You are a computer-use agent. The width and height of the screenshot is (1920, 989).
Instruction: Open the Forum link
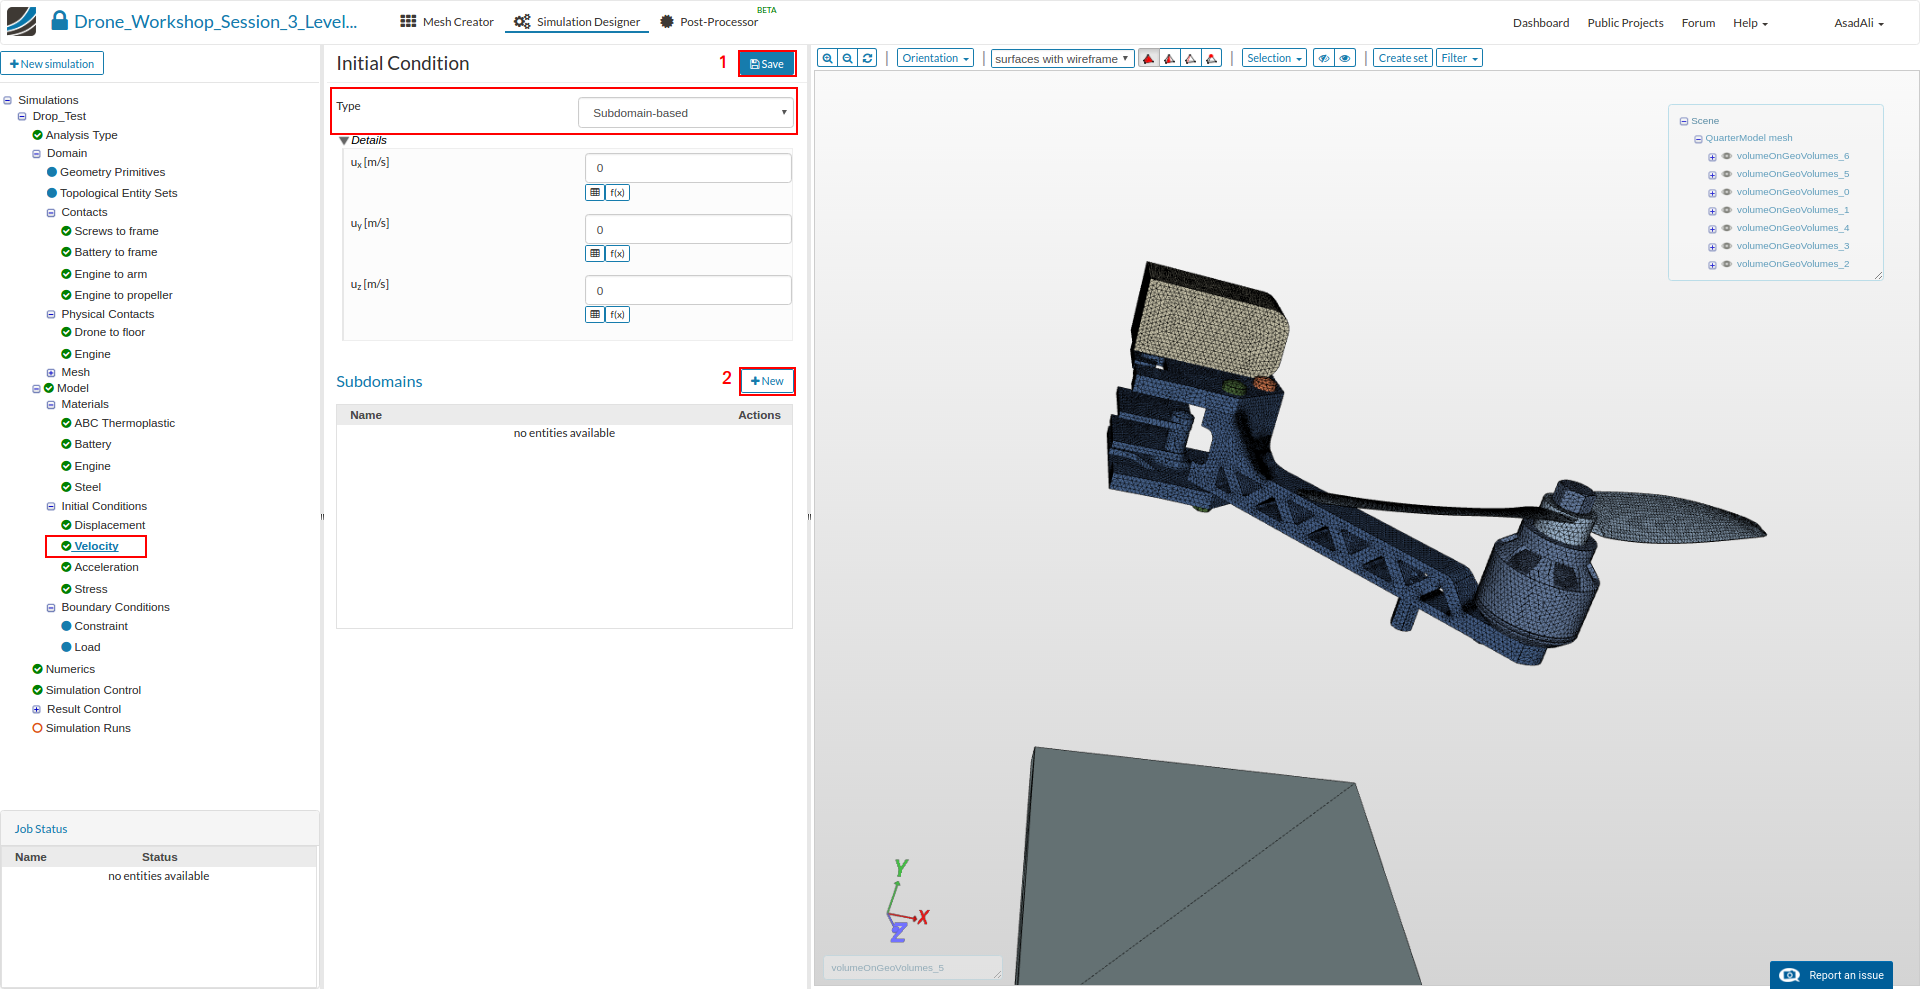tap(1698, 23)
